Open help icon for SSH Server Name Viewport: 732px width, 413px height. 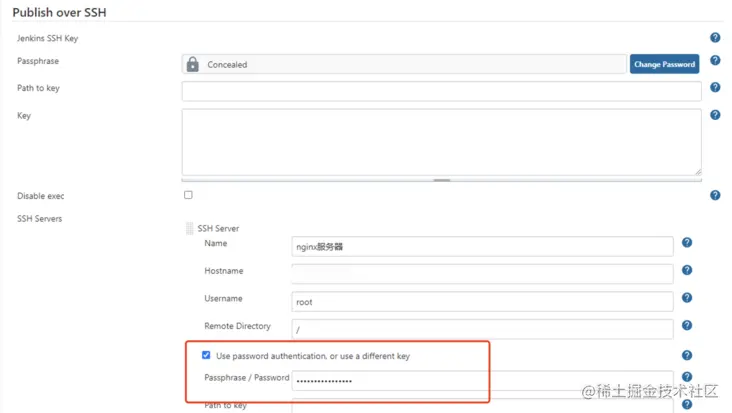(687, 242)
